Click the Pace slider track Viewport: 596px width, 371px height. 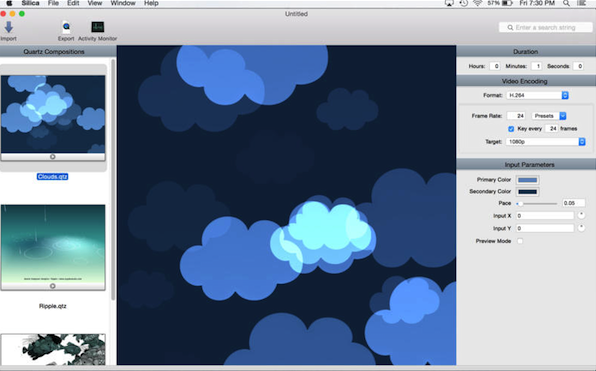[x=537, y=204]
